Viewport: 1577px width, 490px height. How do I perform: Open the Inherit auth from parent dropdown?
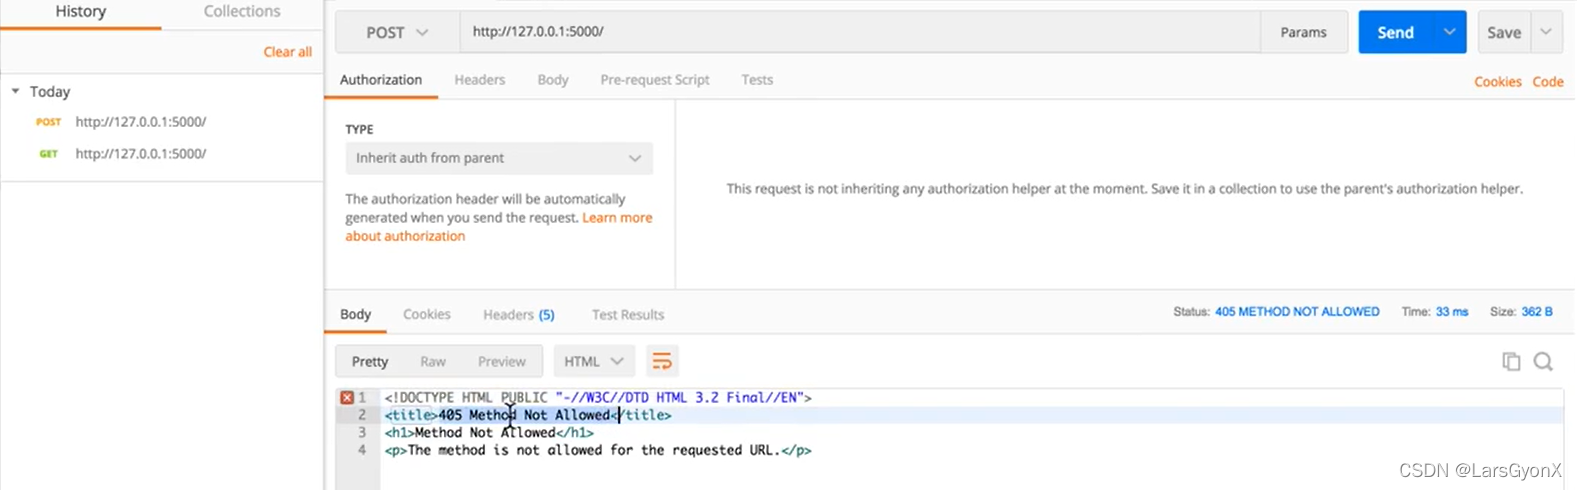(499, 158)
